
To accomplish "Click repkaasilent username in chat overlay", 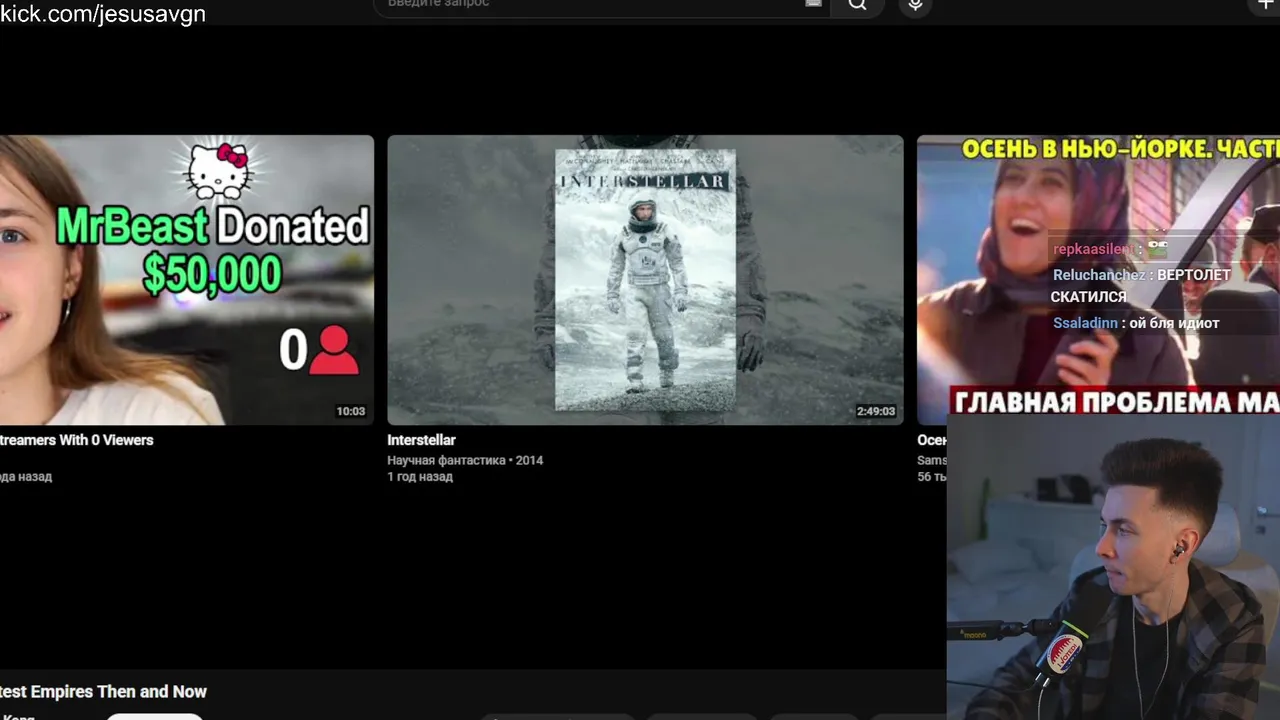I will (1094, 249).
